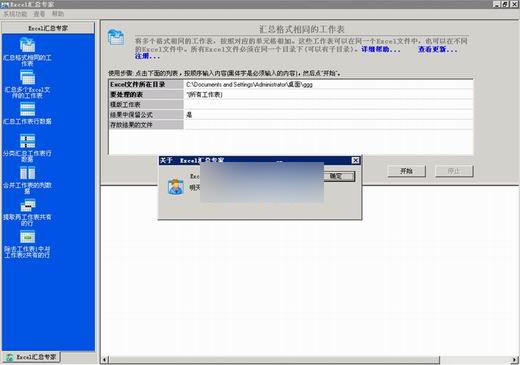Click the Excel汇总专家 sidebar header button
Viewport: 520px width, 365px height.
(48, 28)
